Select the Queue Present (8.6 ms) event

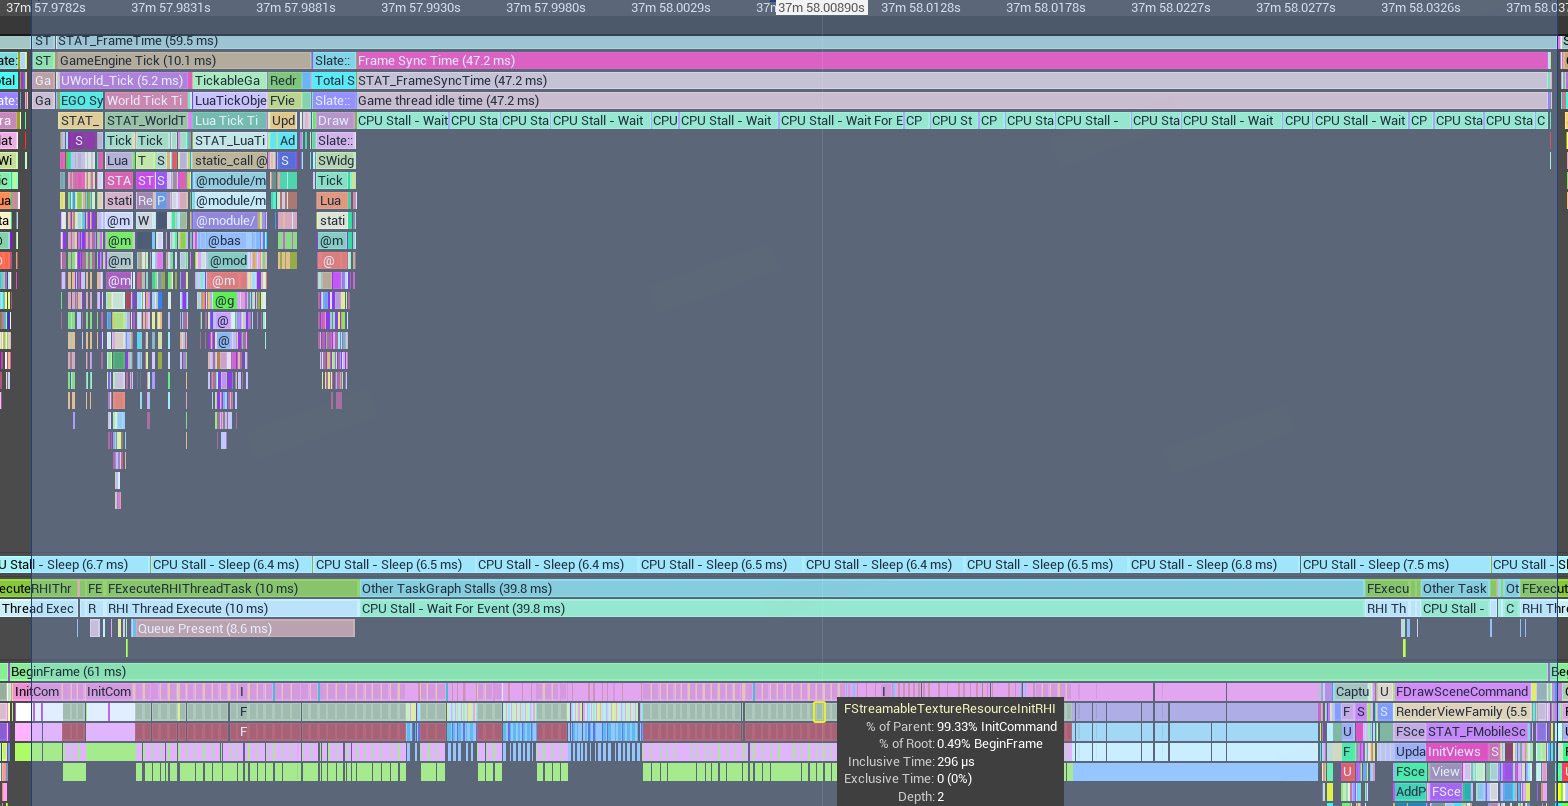click(x=244, y=629)
